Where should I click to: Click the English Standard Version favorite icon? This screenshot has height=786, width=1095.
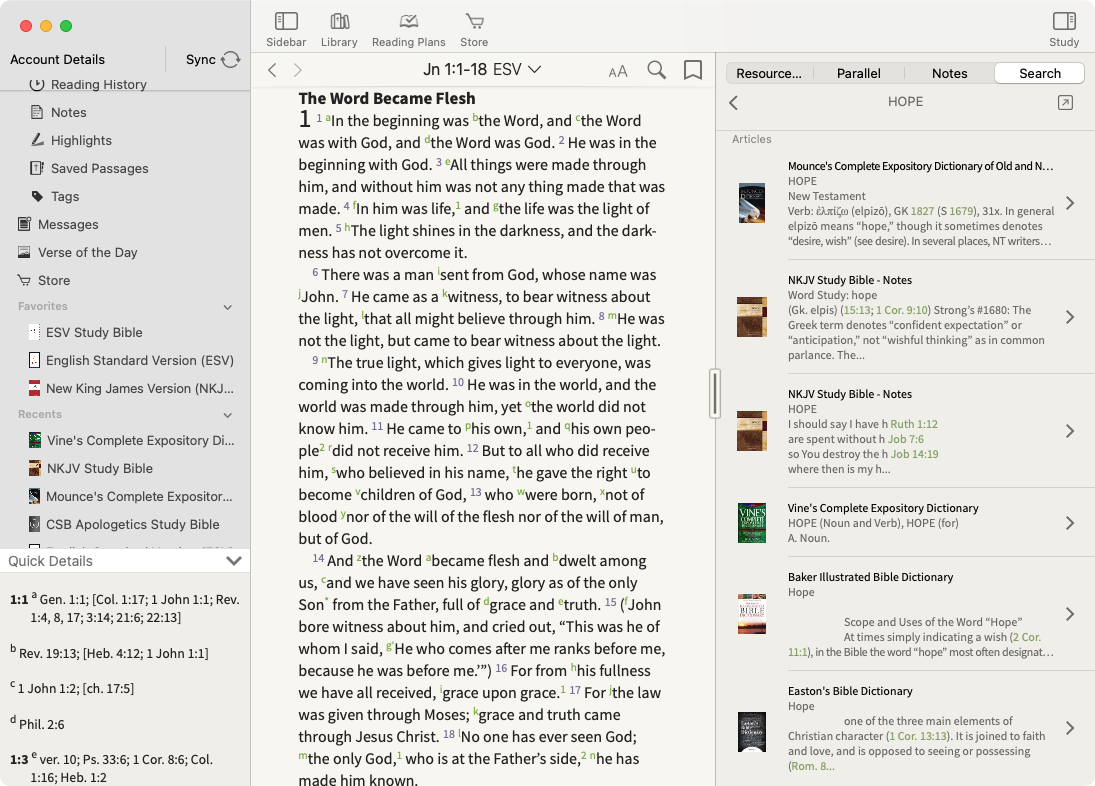pyautogui.click(x=34, y=360)
